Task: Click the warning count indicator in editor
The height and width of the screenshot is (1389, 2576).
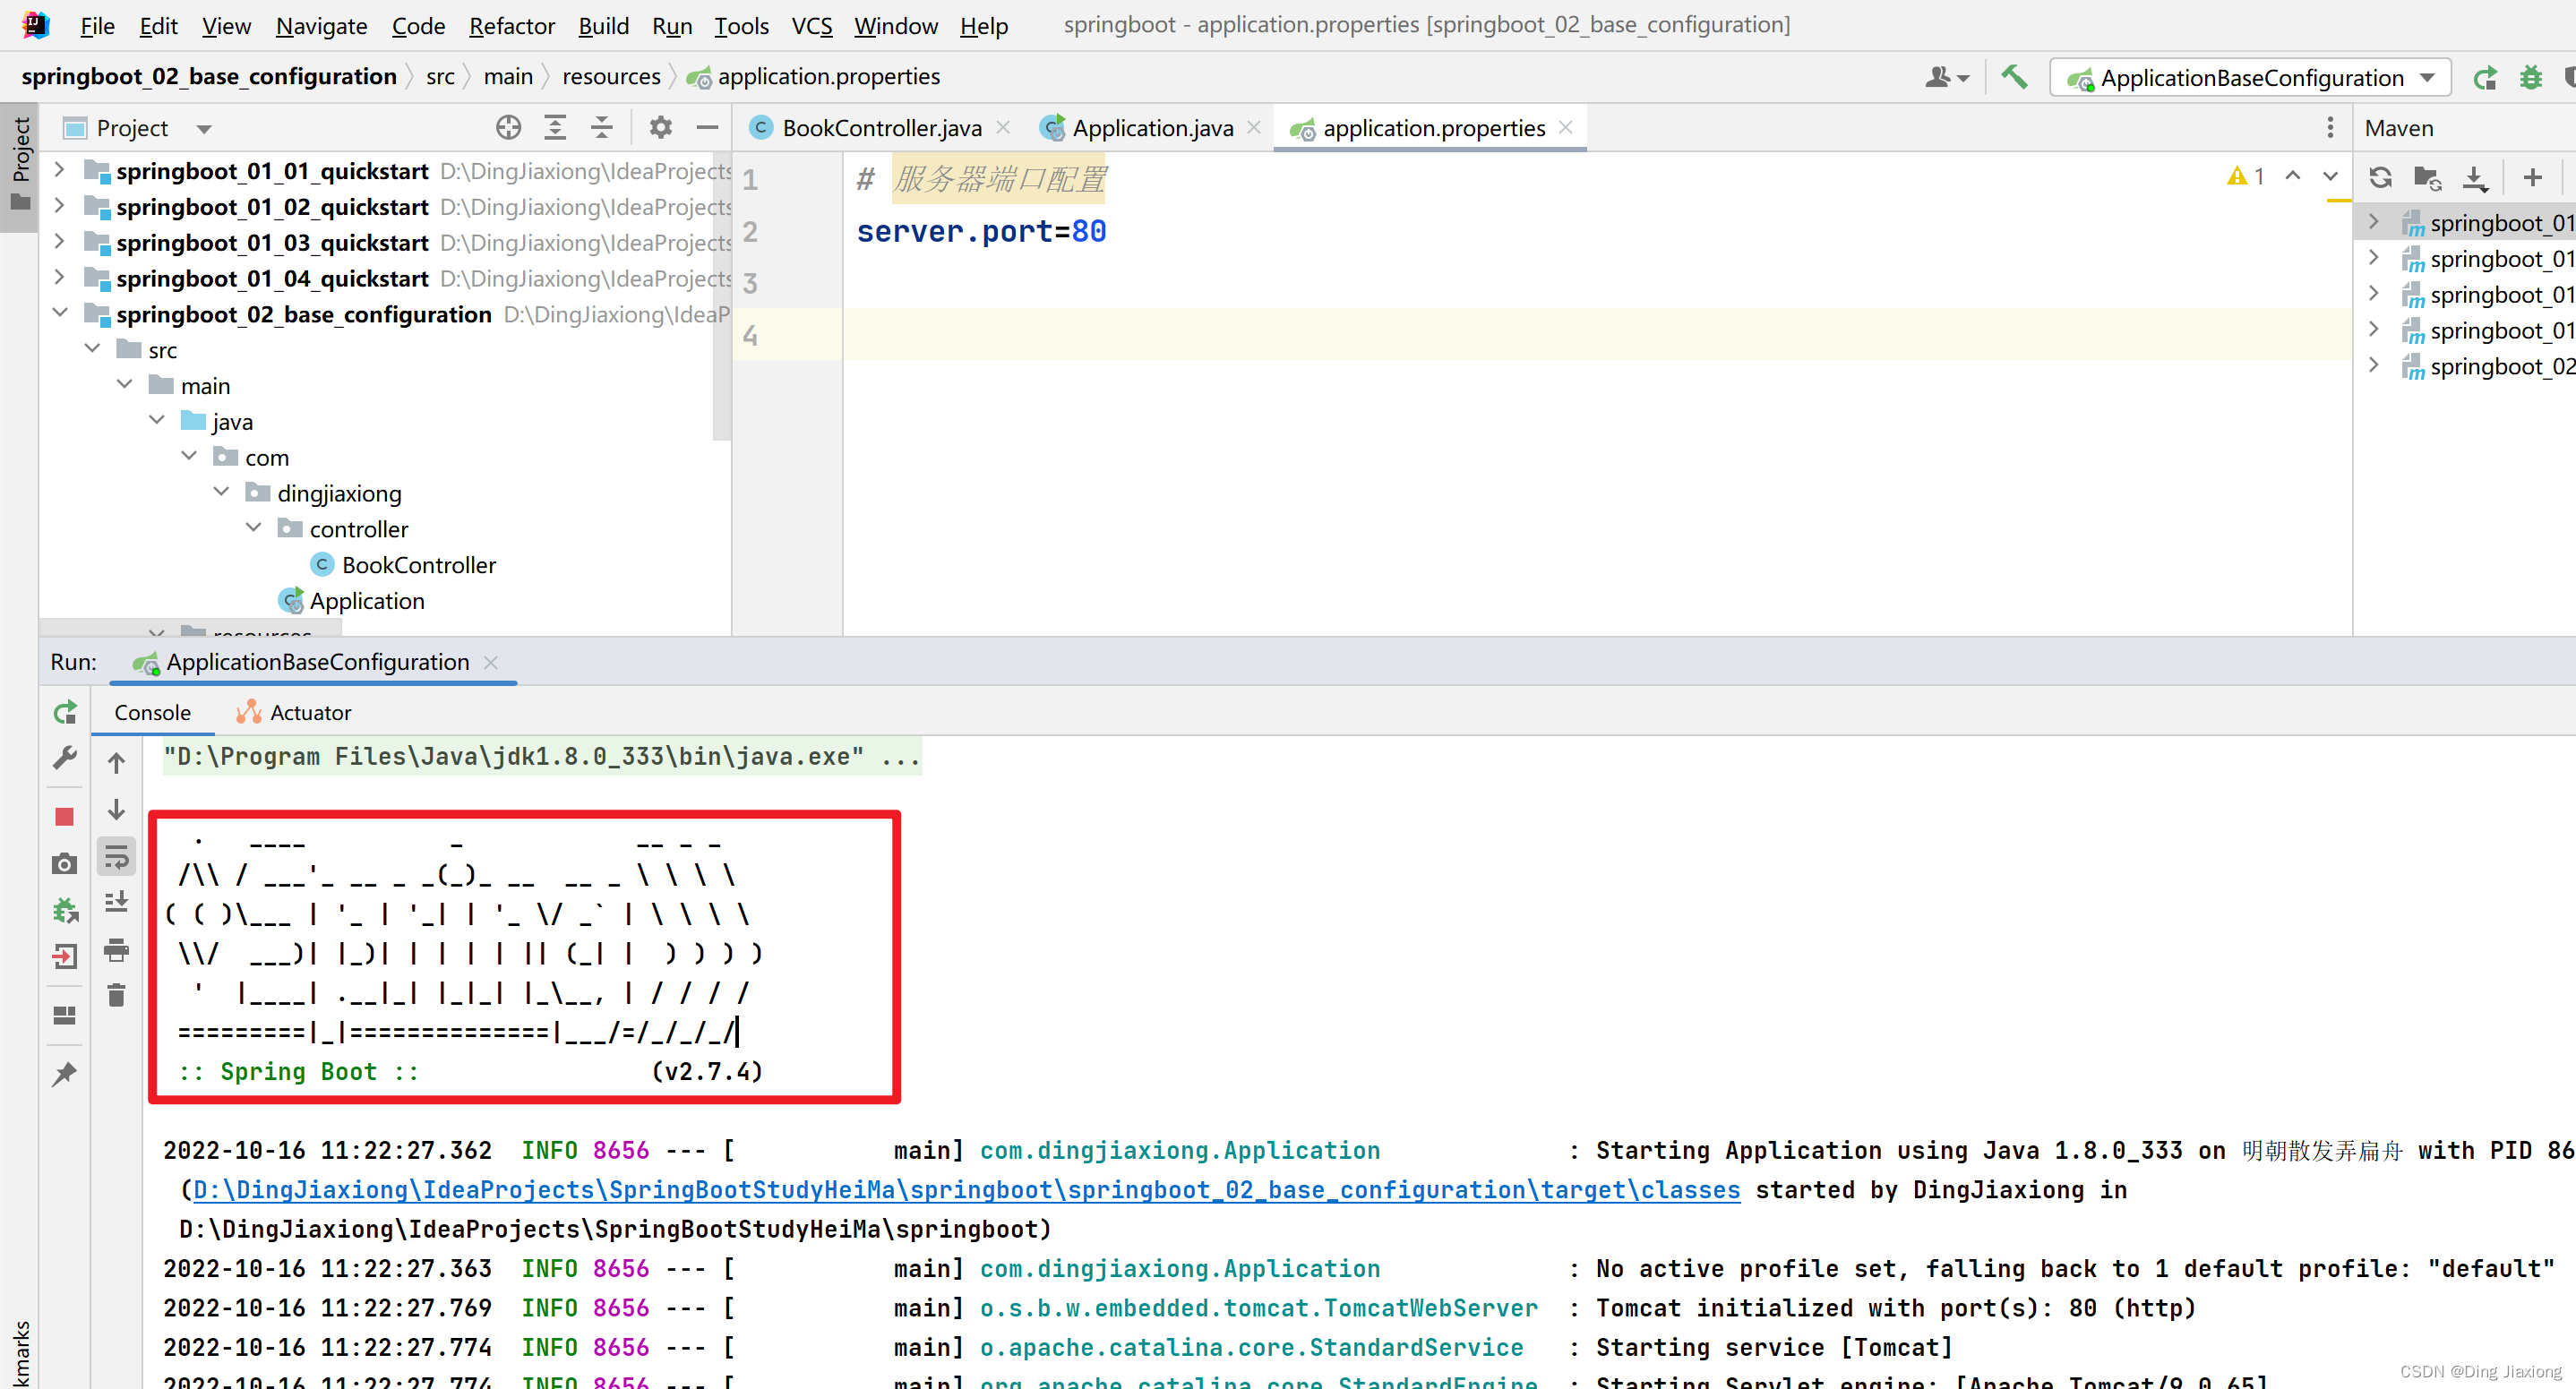Action: (2245, 177)
